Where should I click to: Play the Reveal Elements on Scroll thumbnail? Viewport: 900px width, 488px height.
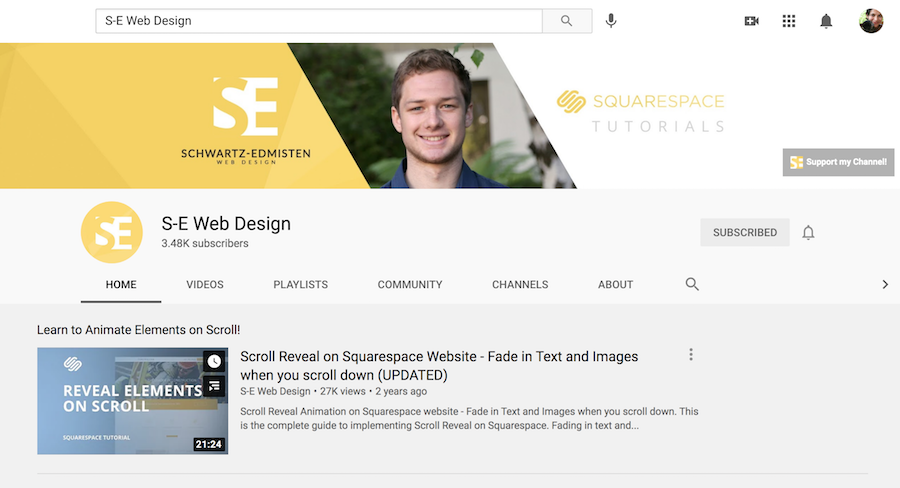coord(133,401)
